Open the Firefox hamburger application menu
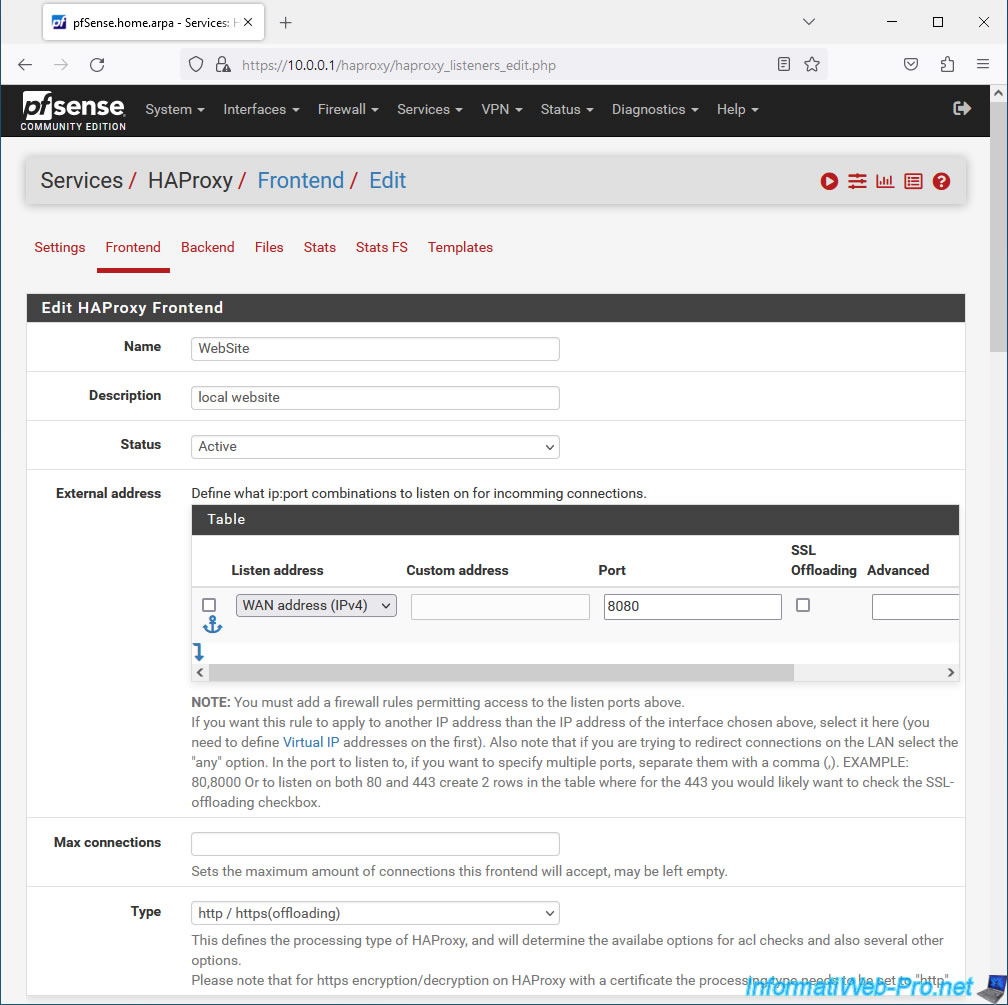Screen dimensions: 1008x1005 (982, 64)
